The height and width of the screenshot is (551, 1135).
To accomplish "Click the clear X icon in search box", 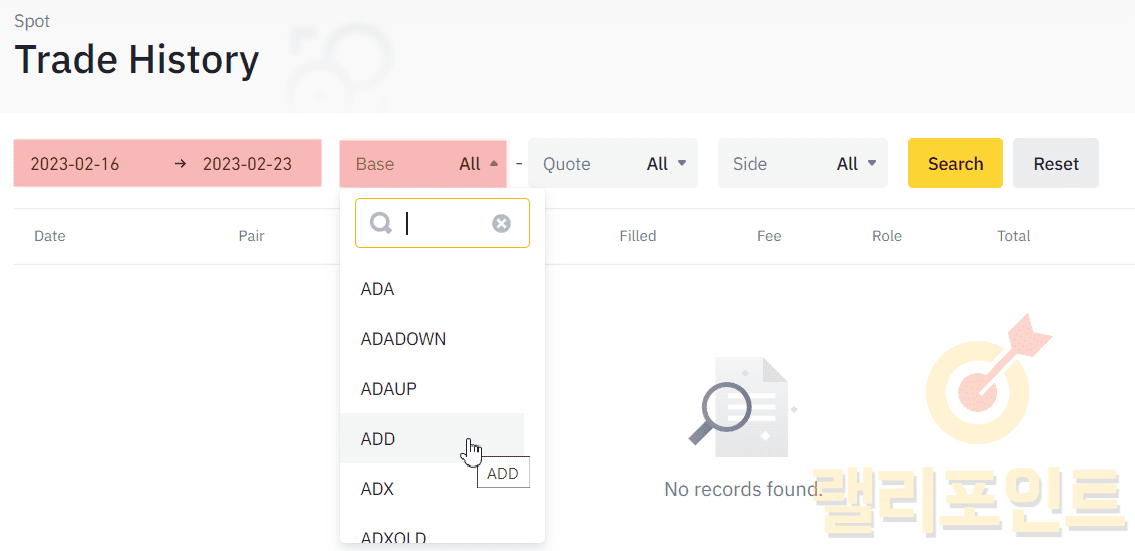I will [501, 223].
